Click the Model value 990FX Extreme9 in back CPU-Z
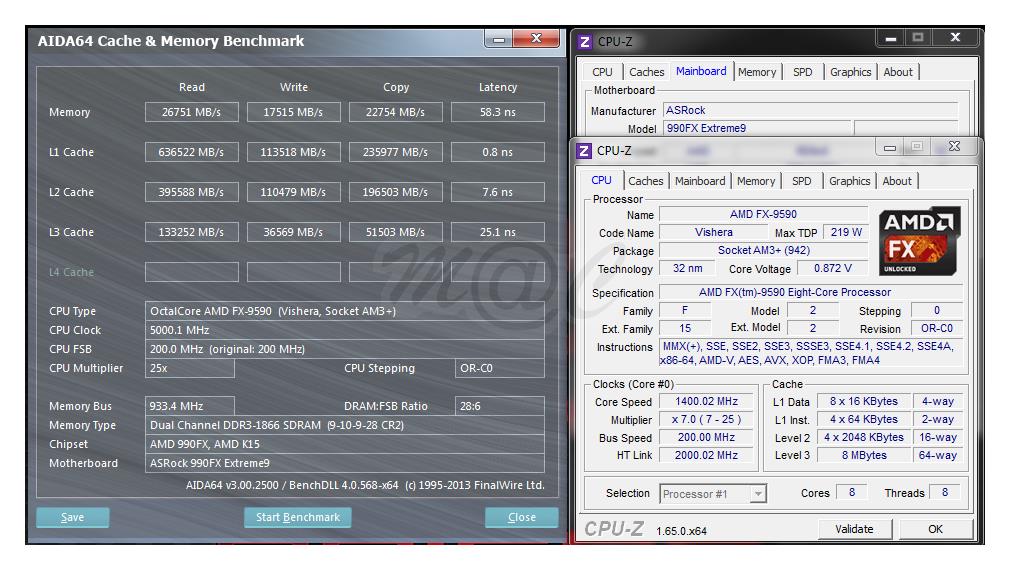Screen dimensions: 1010x570 click(757, 128)
